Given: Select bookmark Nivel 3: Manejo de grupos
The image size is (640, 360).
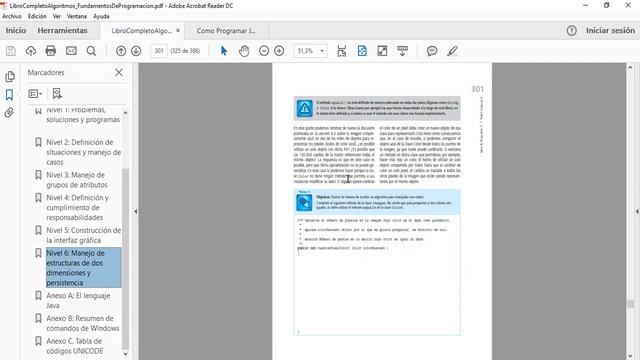Looking at the screenshot, I should 77,180.
